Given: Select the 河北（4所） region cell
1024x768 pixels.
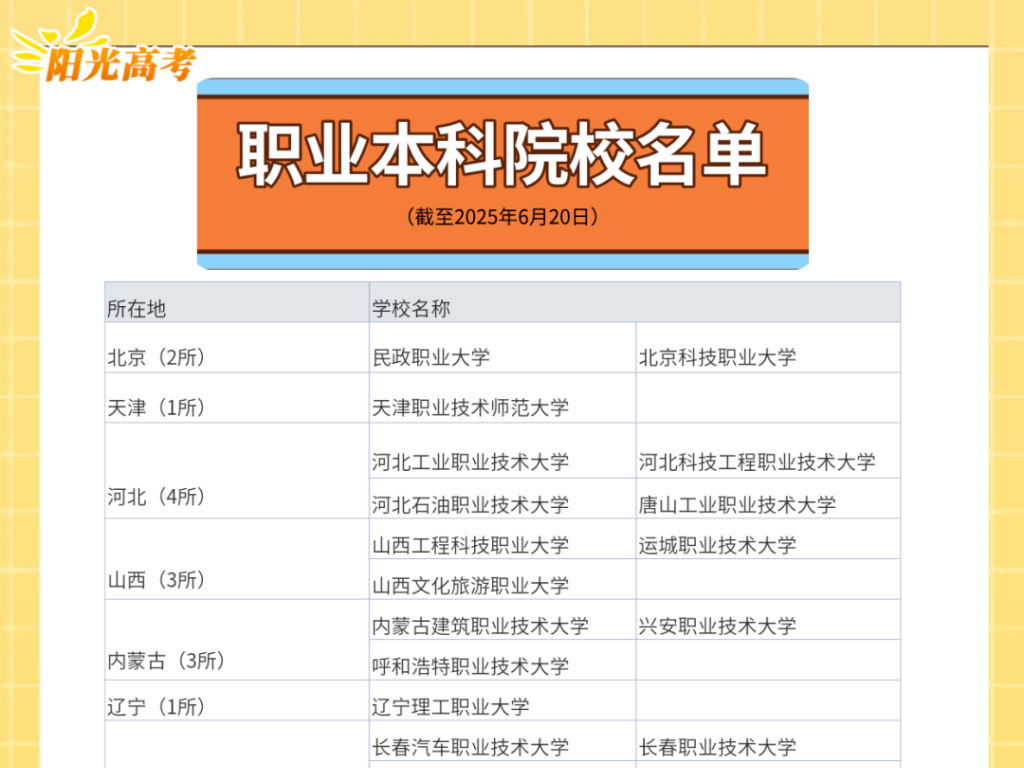Looking at the screenshot, I should coord(156,497).
